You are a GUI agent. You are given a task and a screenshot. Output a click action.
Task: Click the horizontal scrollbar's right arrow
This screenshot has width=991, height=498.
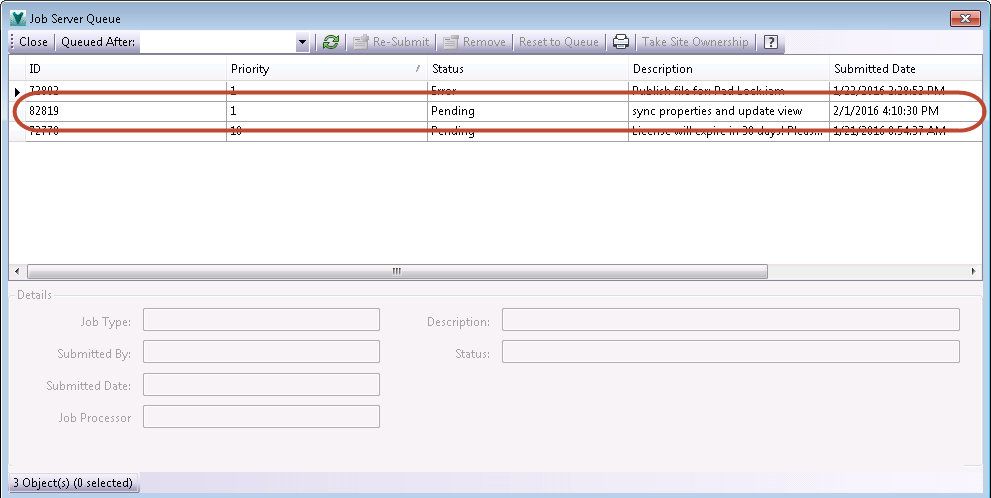tap(974, 271)
